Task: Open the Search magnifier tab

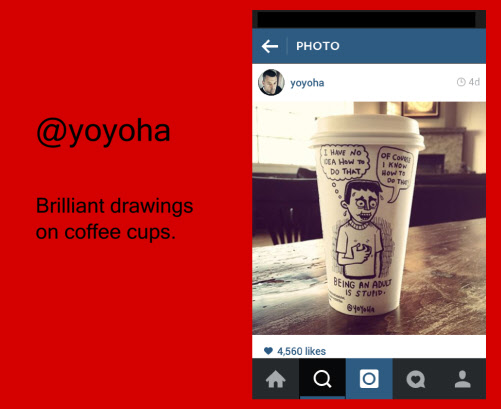Action: pyautogui.click(x=322, y=379)
